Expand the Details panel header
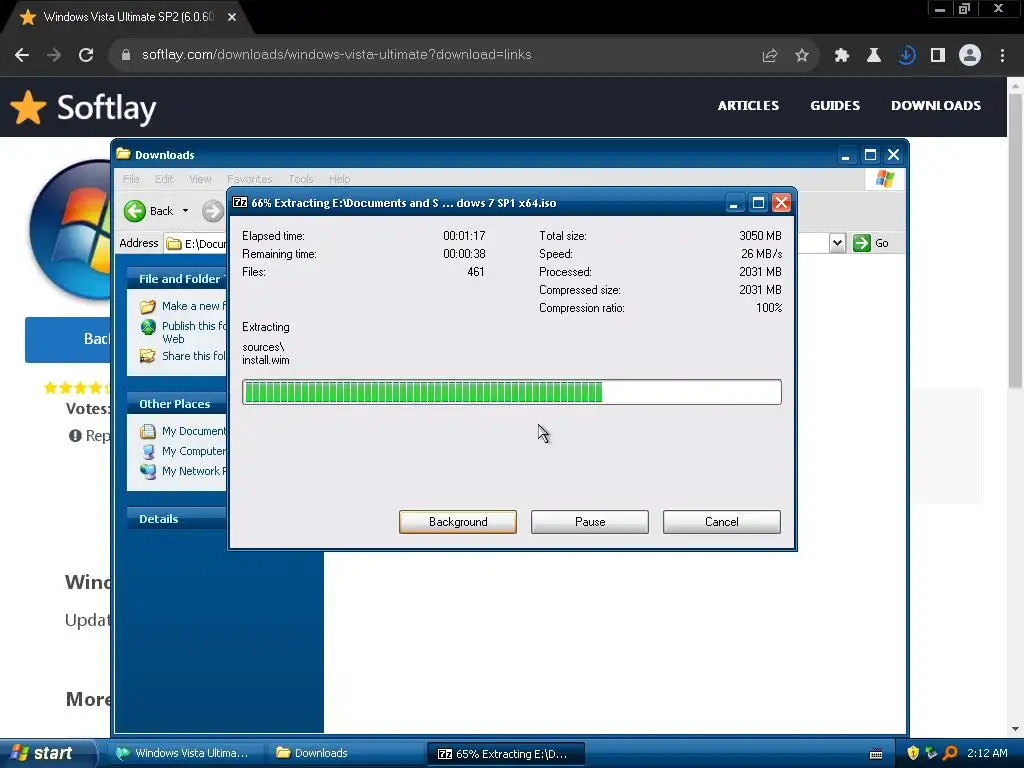The height and width of the screenshot is (768, 1024). point(176,519)
